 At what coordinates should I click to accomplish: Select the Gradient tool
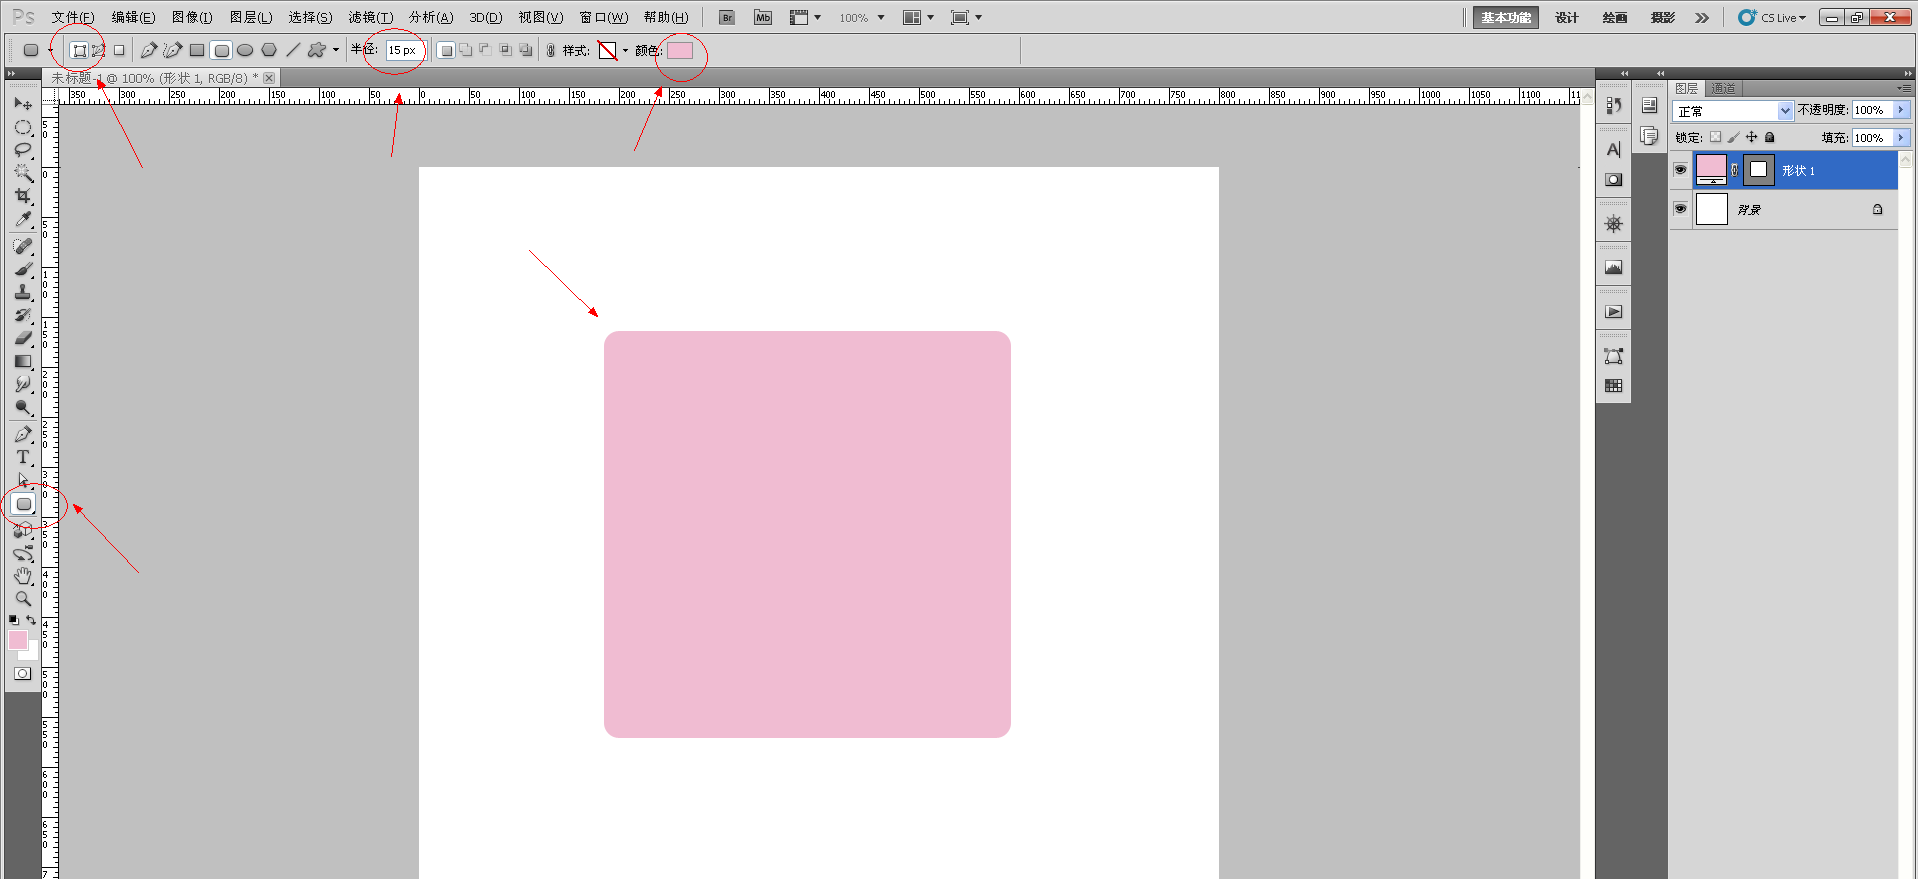23,361
